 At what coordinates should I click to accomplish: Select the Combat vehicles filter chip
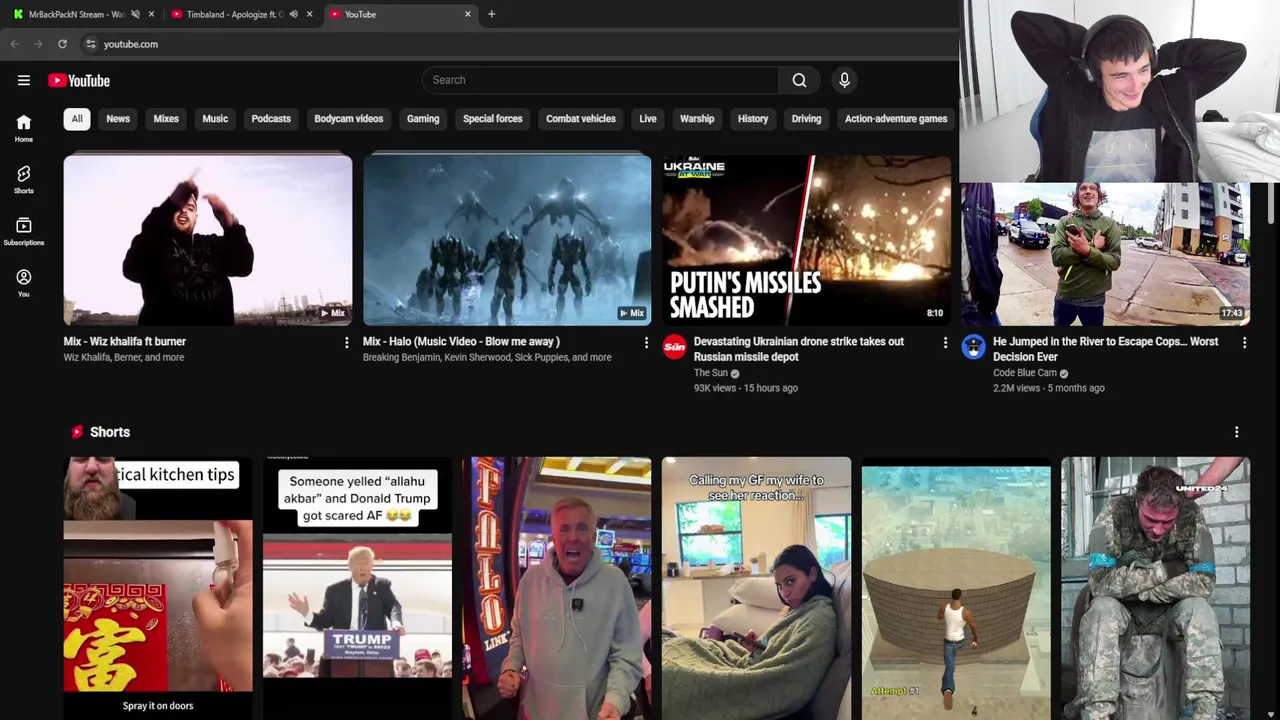click(581, 119)
